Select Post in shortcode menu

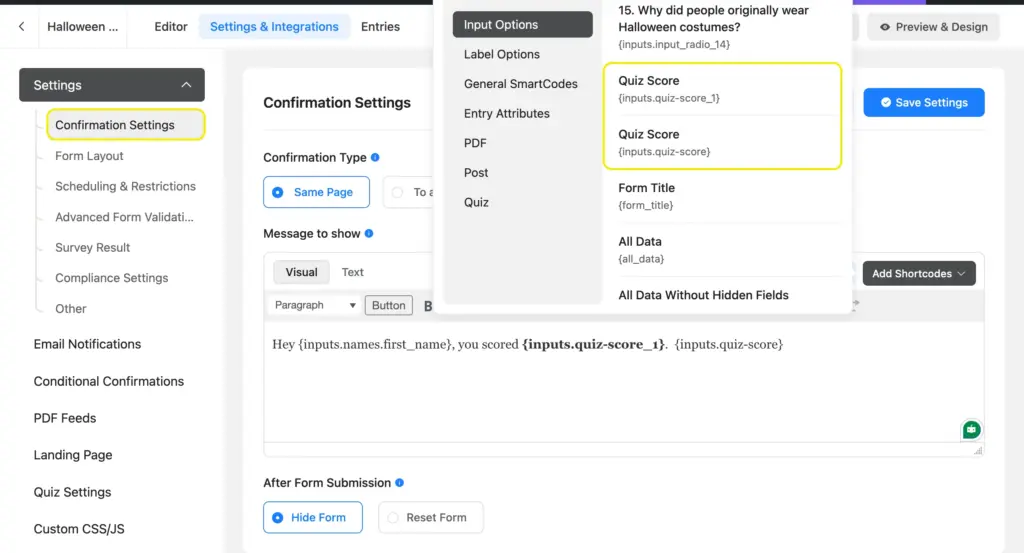476,172
